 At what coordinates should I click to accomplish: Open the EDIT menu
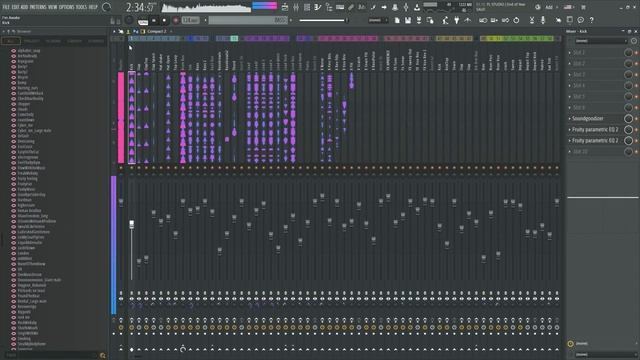pos(16,7)
